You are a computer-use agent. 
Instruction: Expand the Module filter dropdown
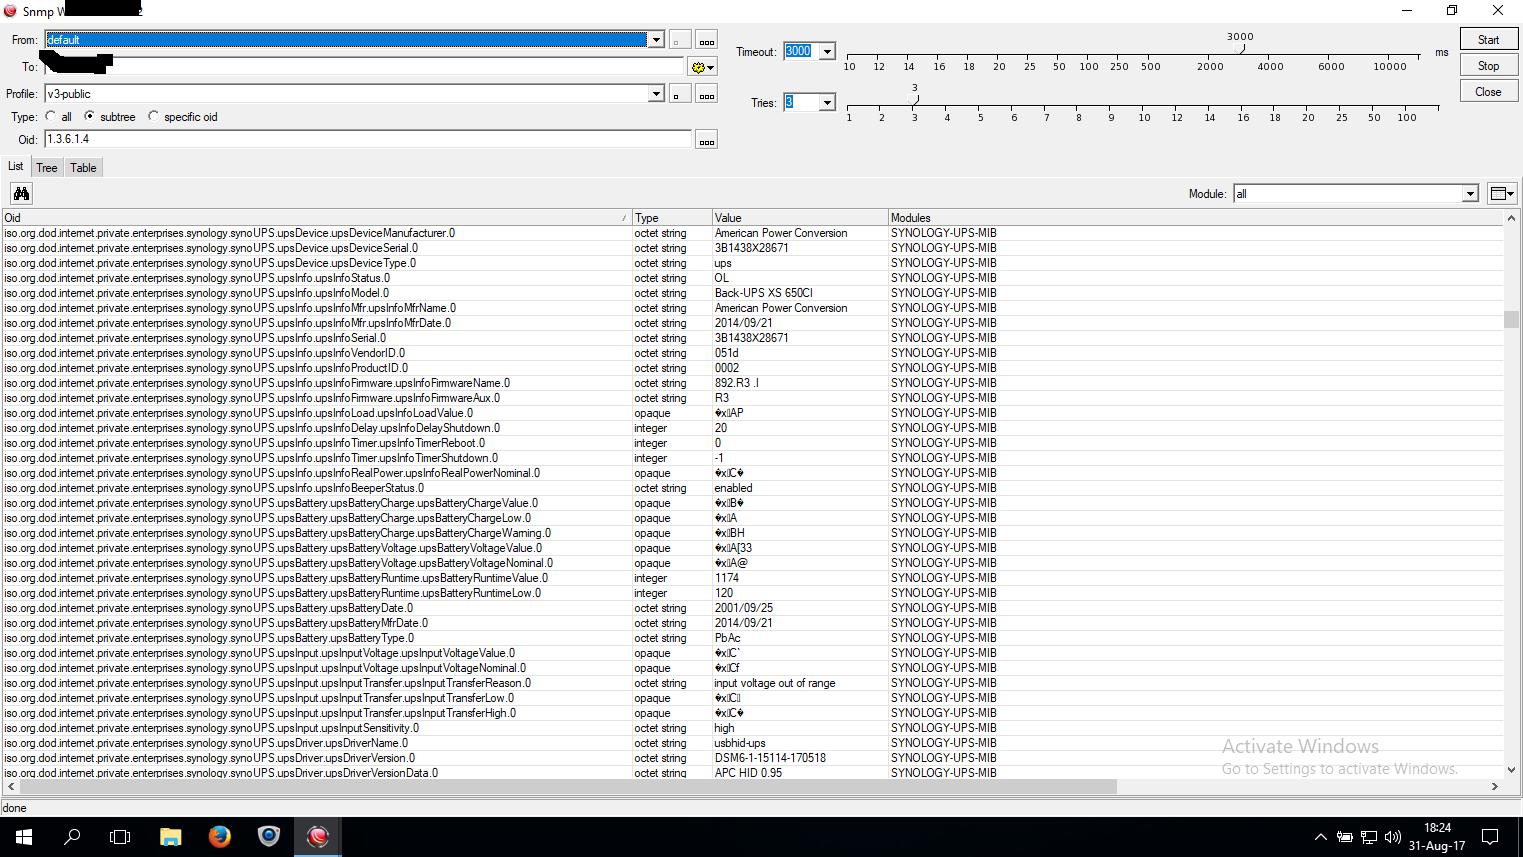pos(1470,194)
